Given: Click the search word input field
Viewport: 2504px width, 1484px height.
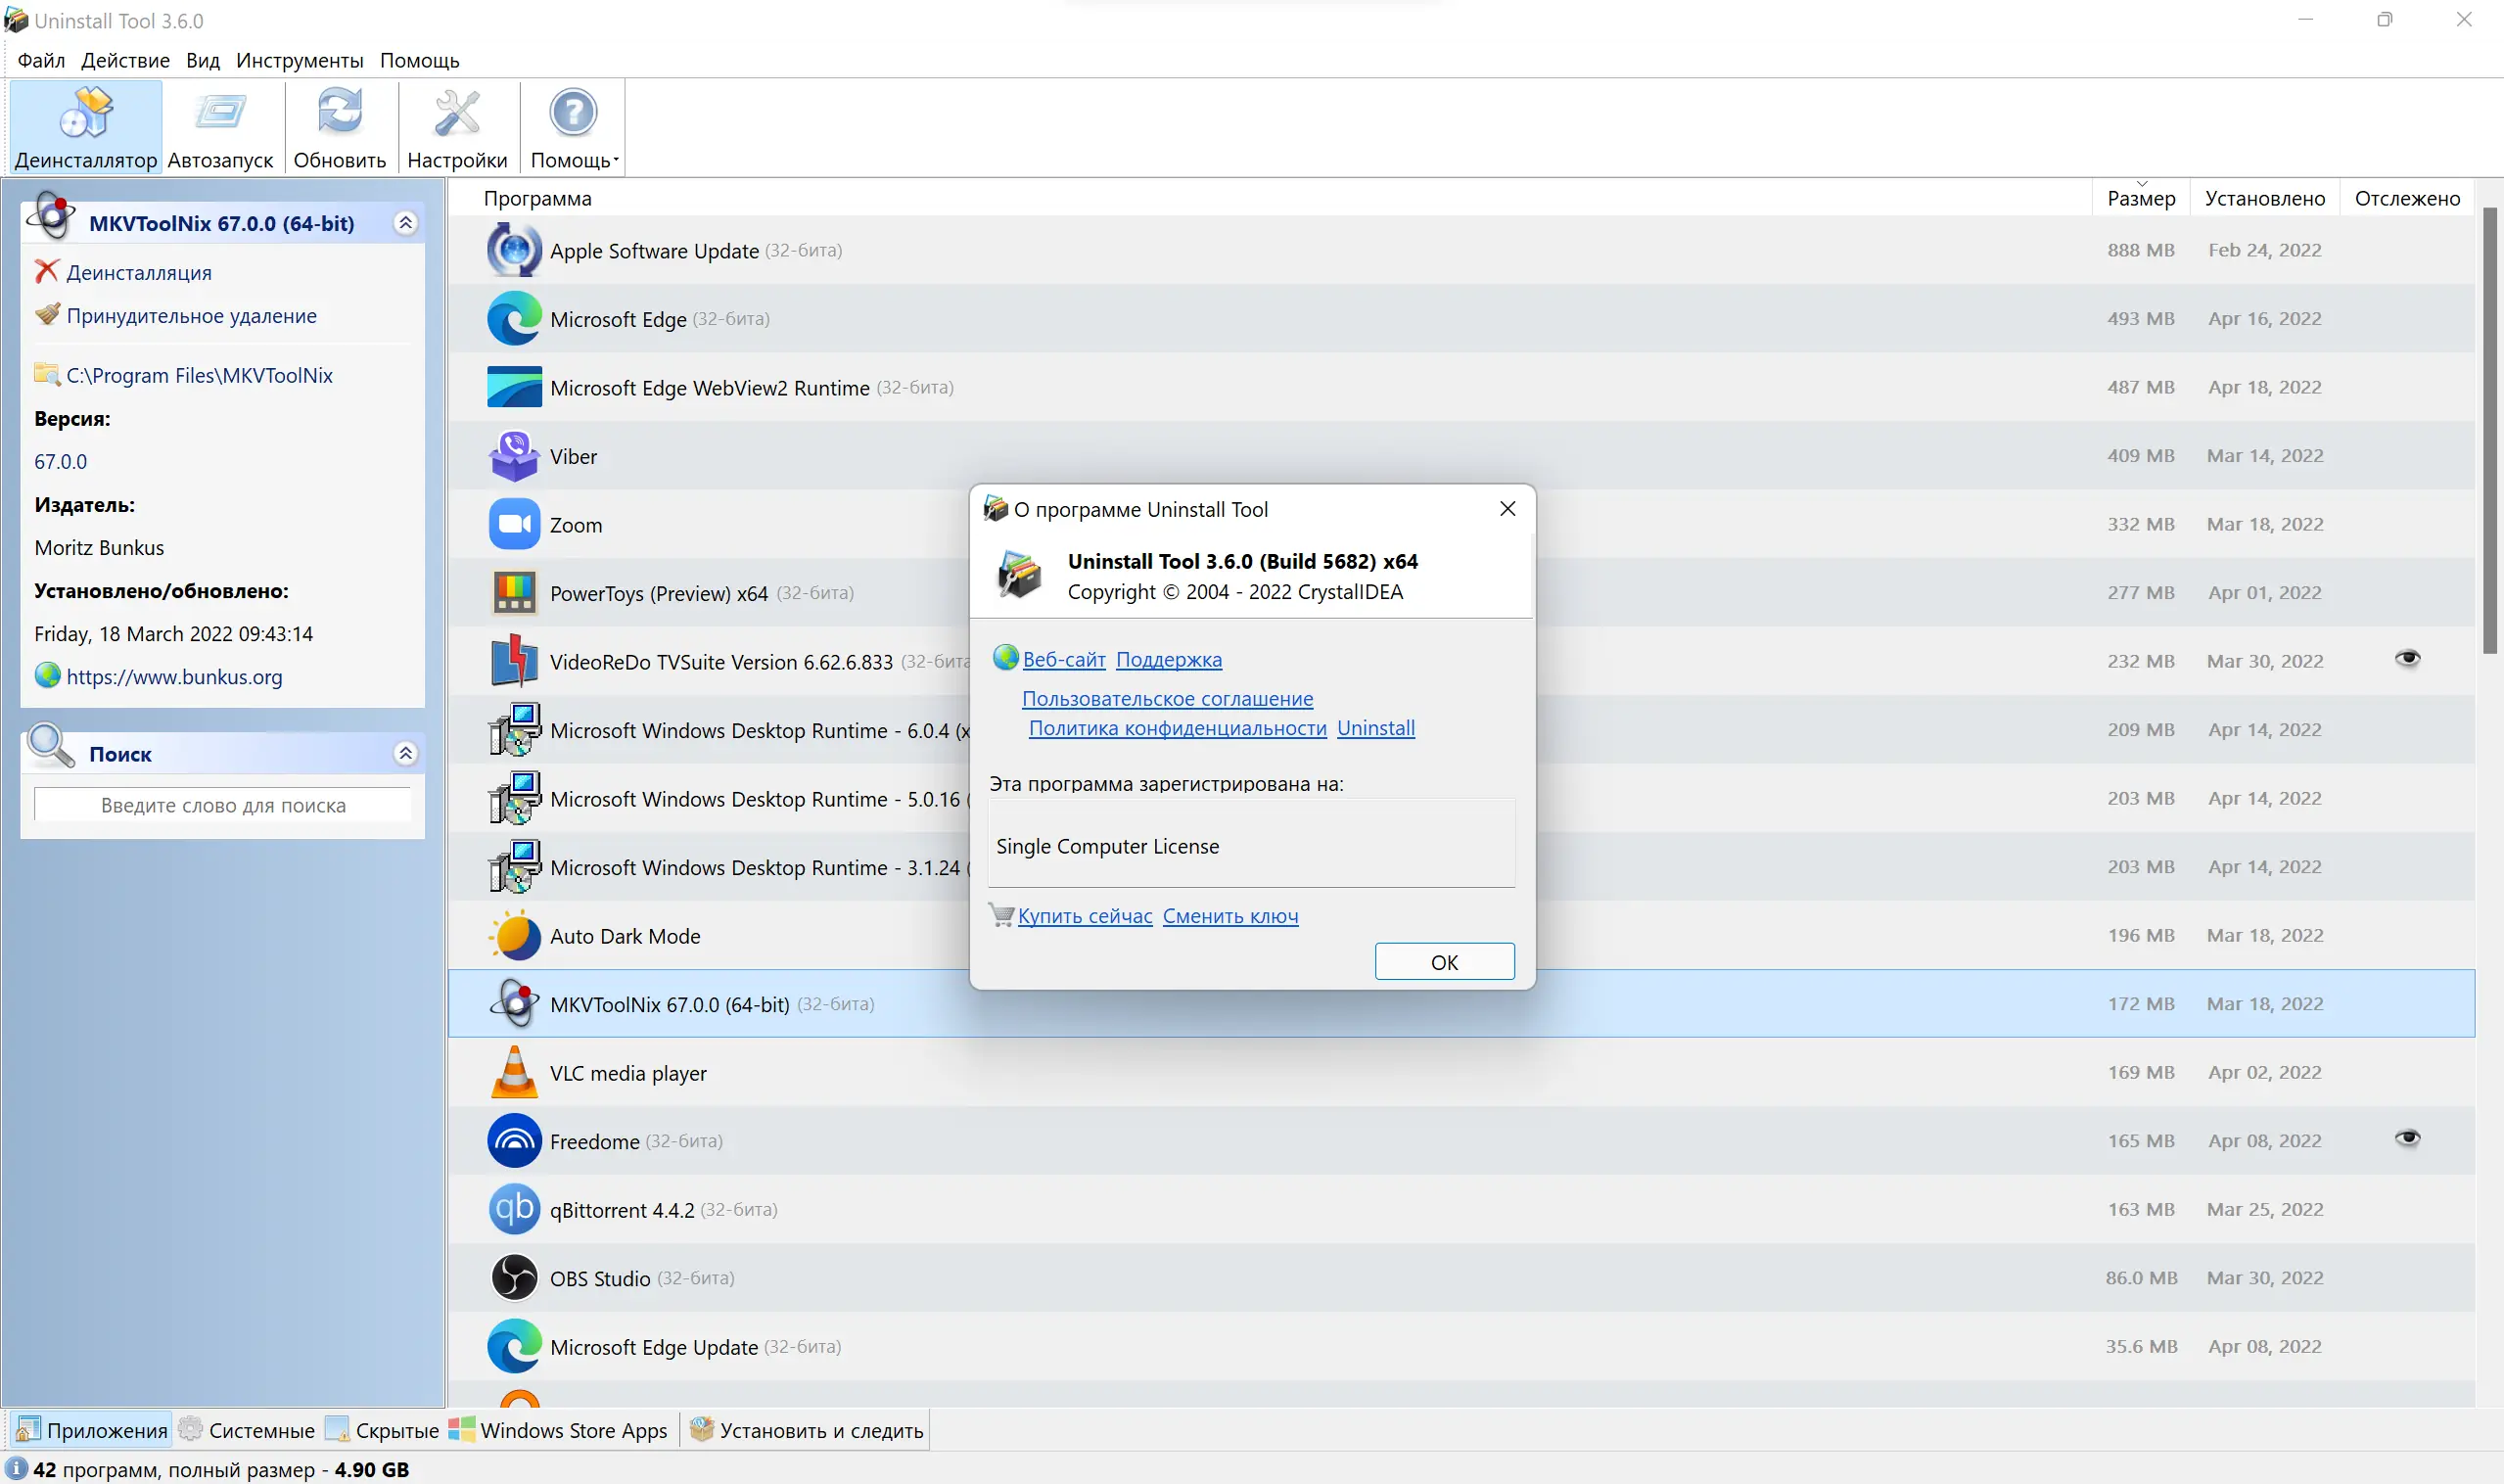Looking at the screenshot, I should point(223,806).
